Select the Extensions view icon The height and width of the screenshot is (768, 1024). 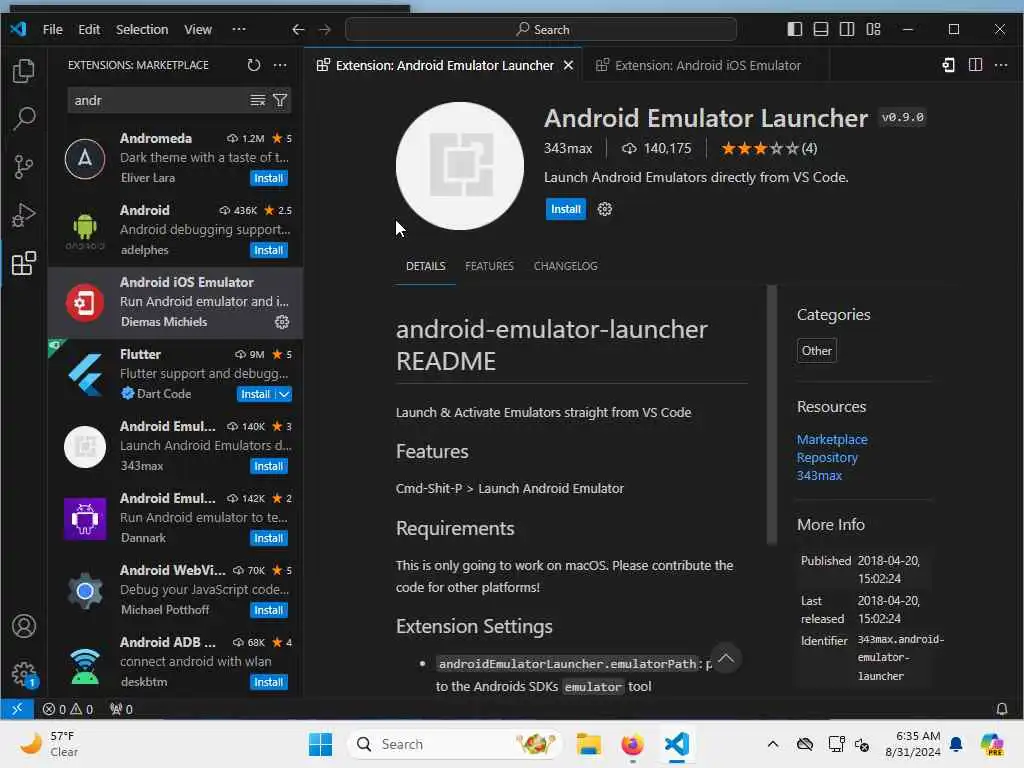24,263
